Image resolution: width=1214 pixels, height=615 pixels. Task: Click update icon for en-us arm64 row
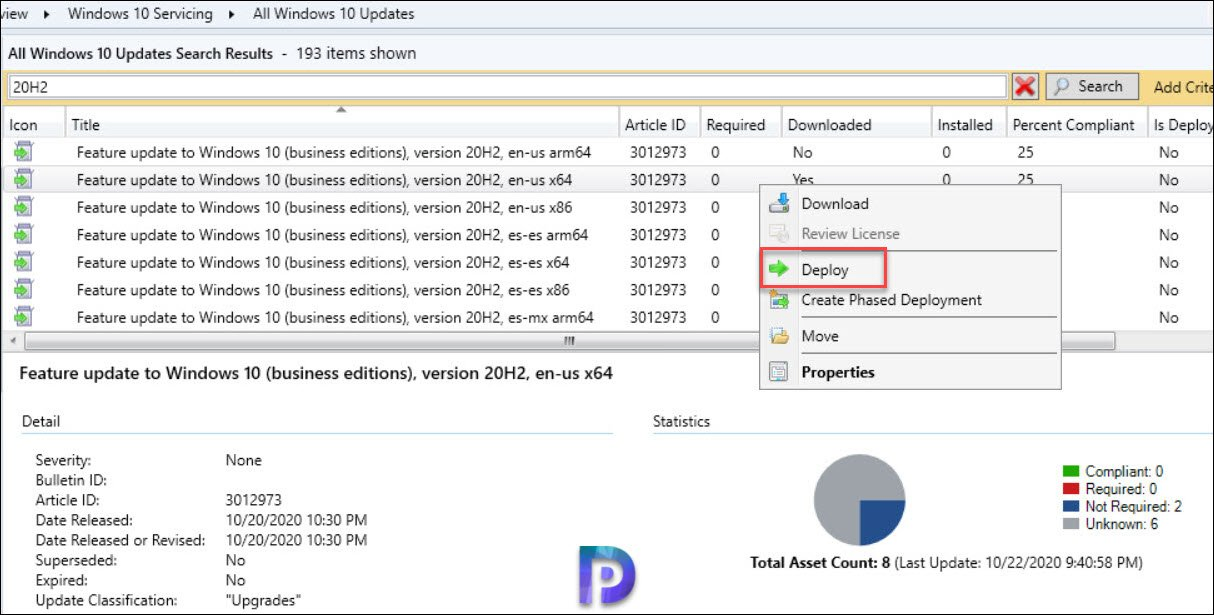(23, 153)
